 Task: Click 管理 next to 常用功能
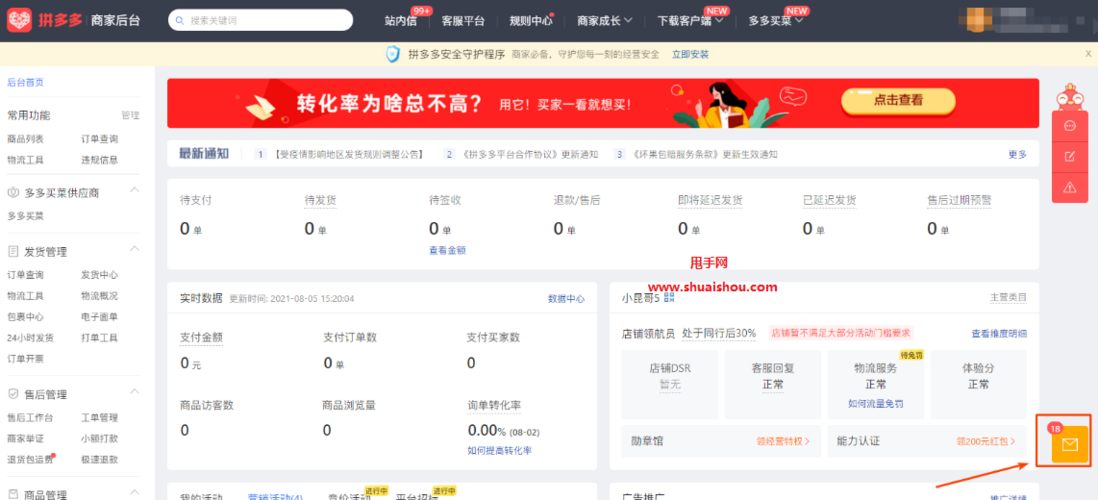tap(130, 115)
